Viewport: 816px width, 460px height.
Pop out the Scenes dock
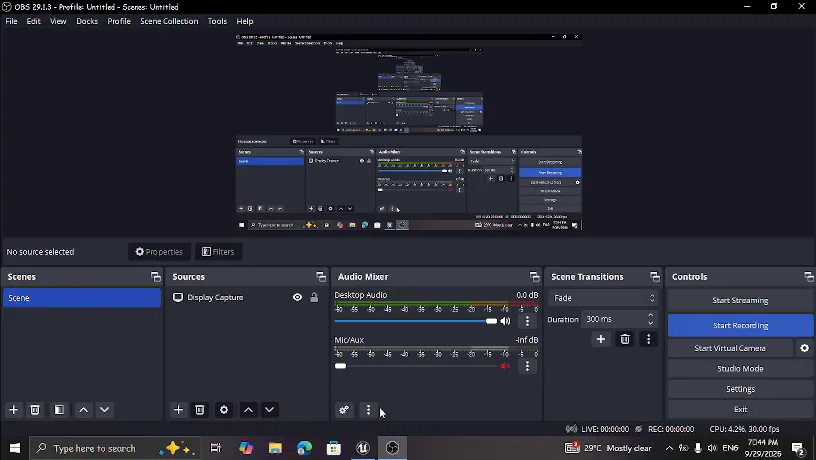156,277
